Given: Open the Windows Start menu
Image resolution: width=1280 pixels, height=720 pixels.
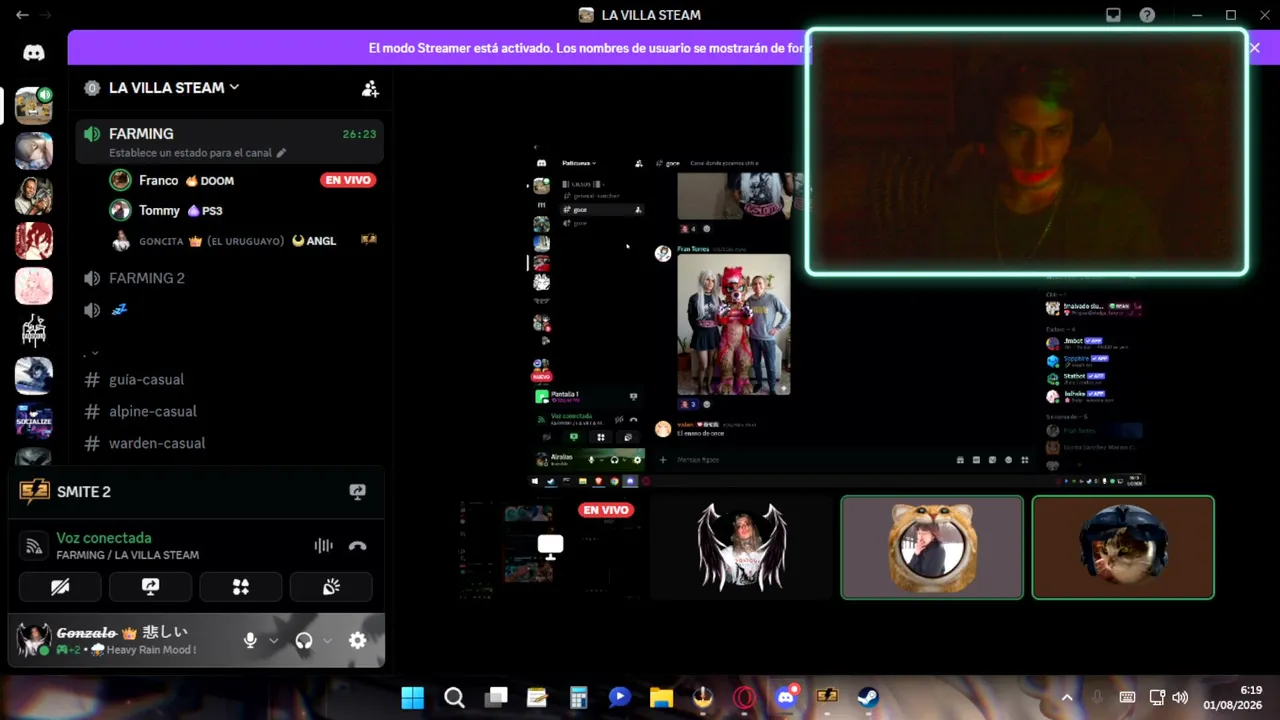Looking at the screenshot, I should coord(412,697).
